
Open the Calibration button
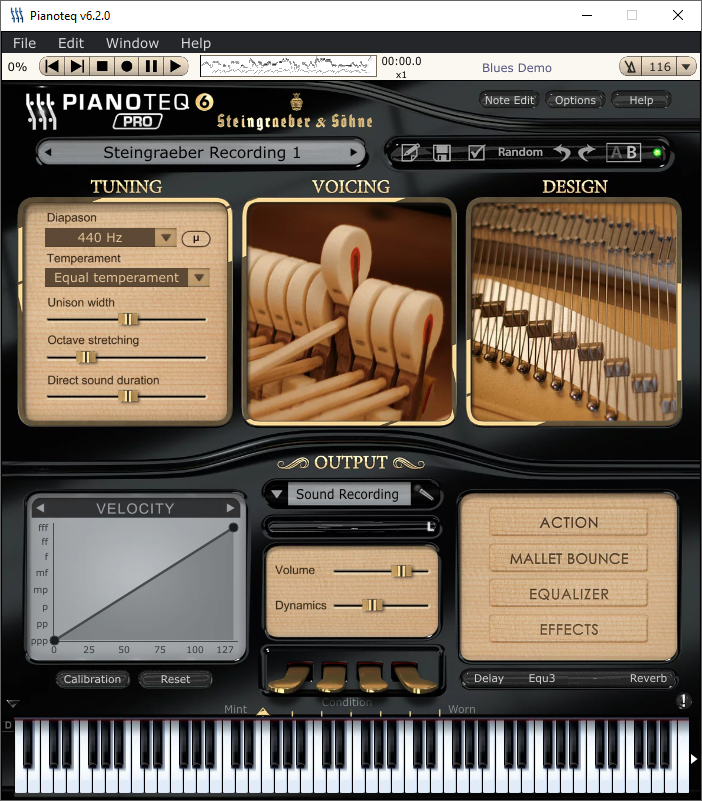[x=92, y=679]
